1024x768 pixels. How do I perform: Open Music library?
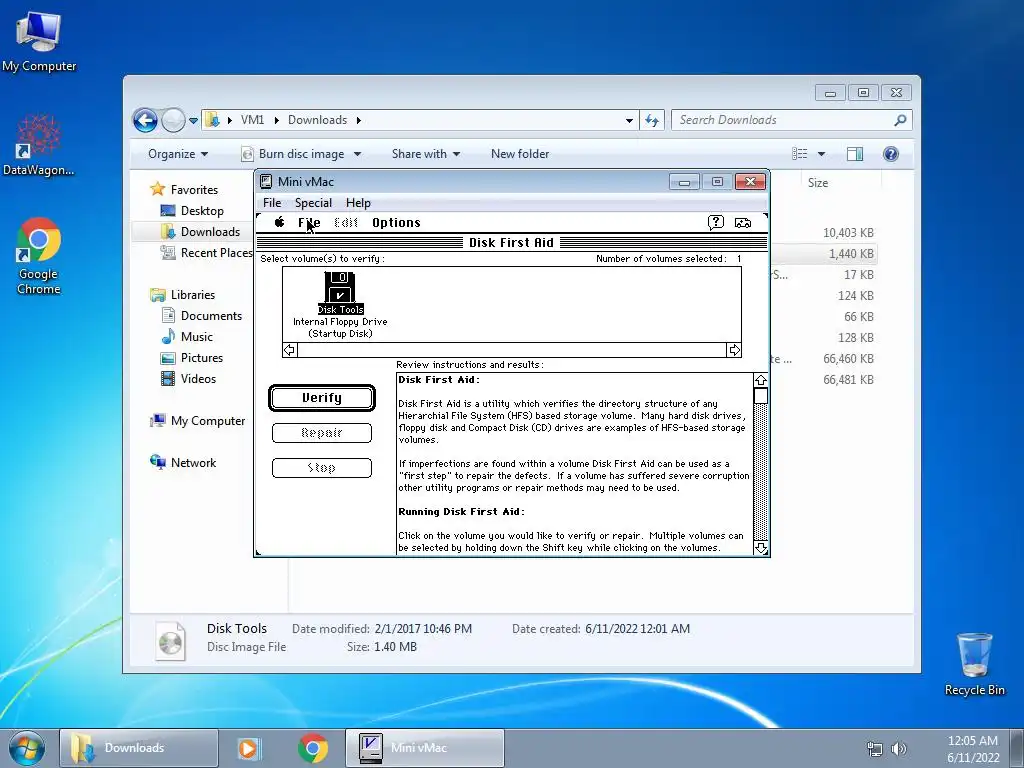(x=187, y=337)
